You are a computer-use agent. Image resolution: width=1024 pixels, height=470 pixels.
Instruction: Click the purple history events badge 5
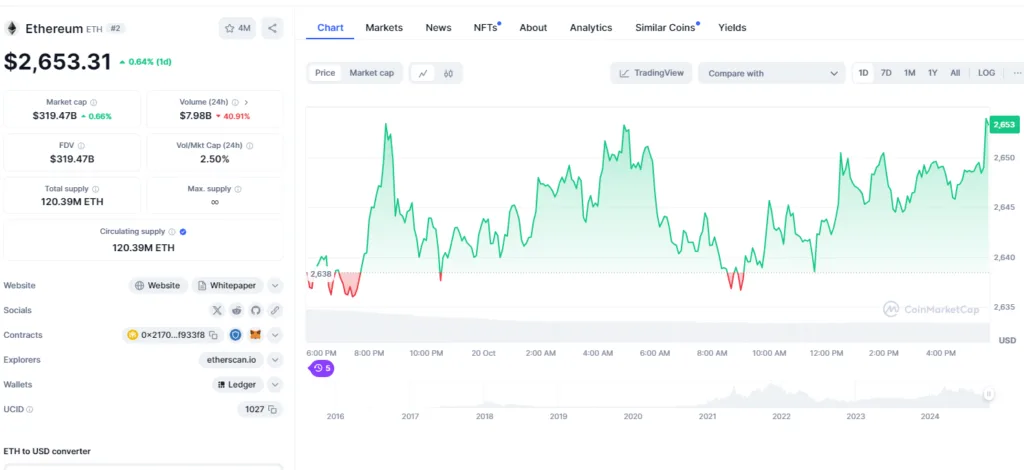321,368
